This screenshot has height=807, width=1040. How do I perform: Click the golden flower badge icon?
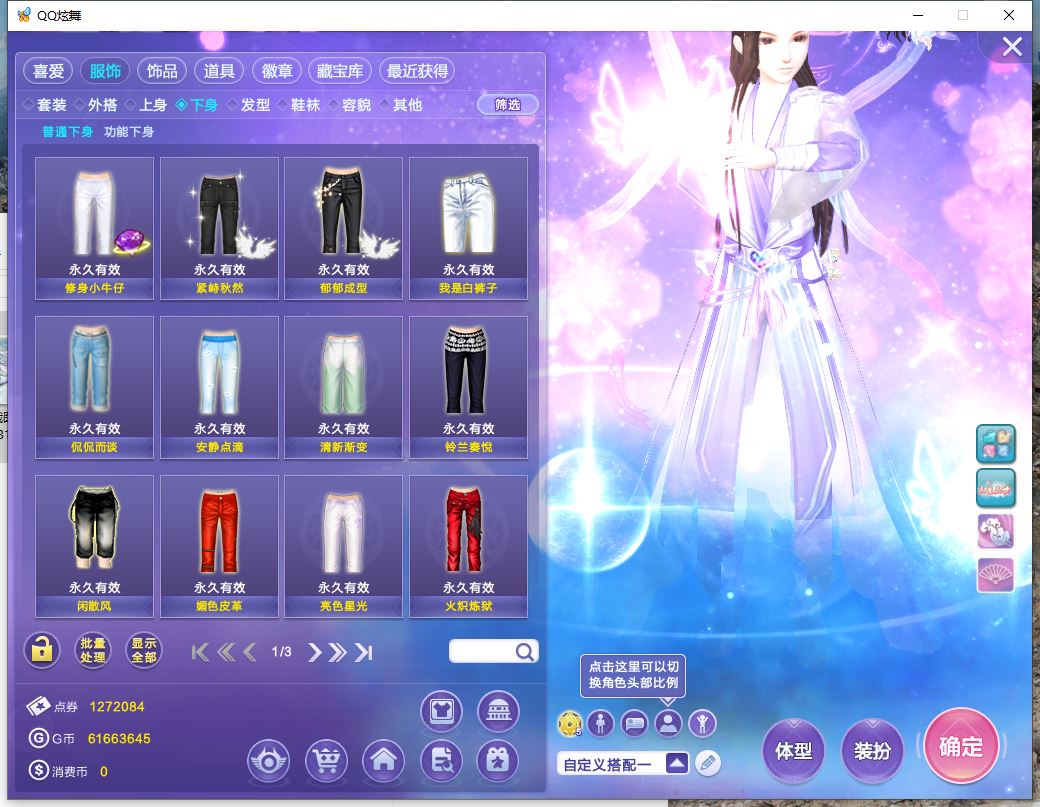(x=570, y=723)
